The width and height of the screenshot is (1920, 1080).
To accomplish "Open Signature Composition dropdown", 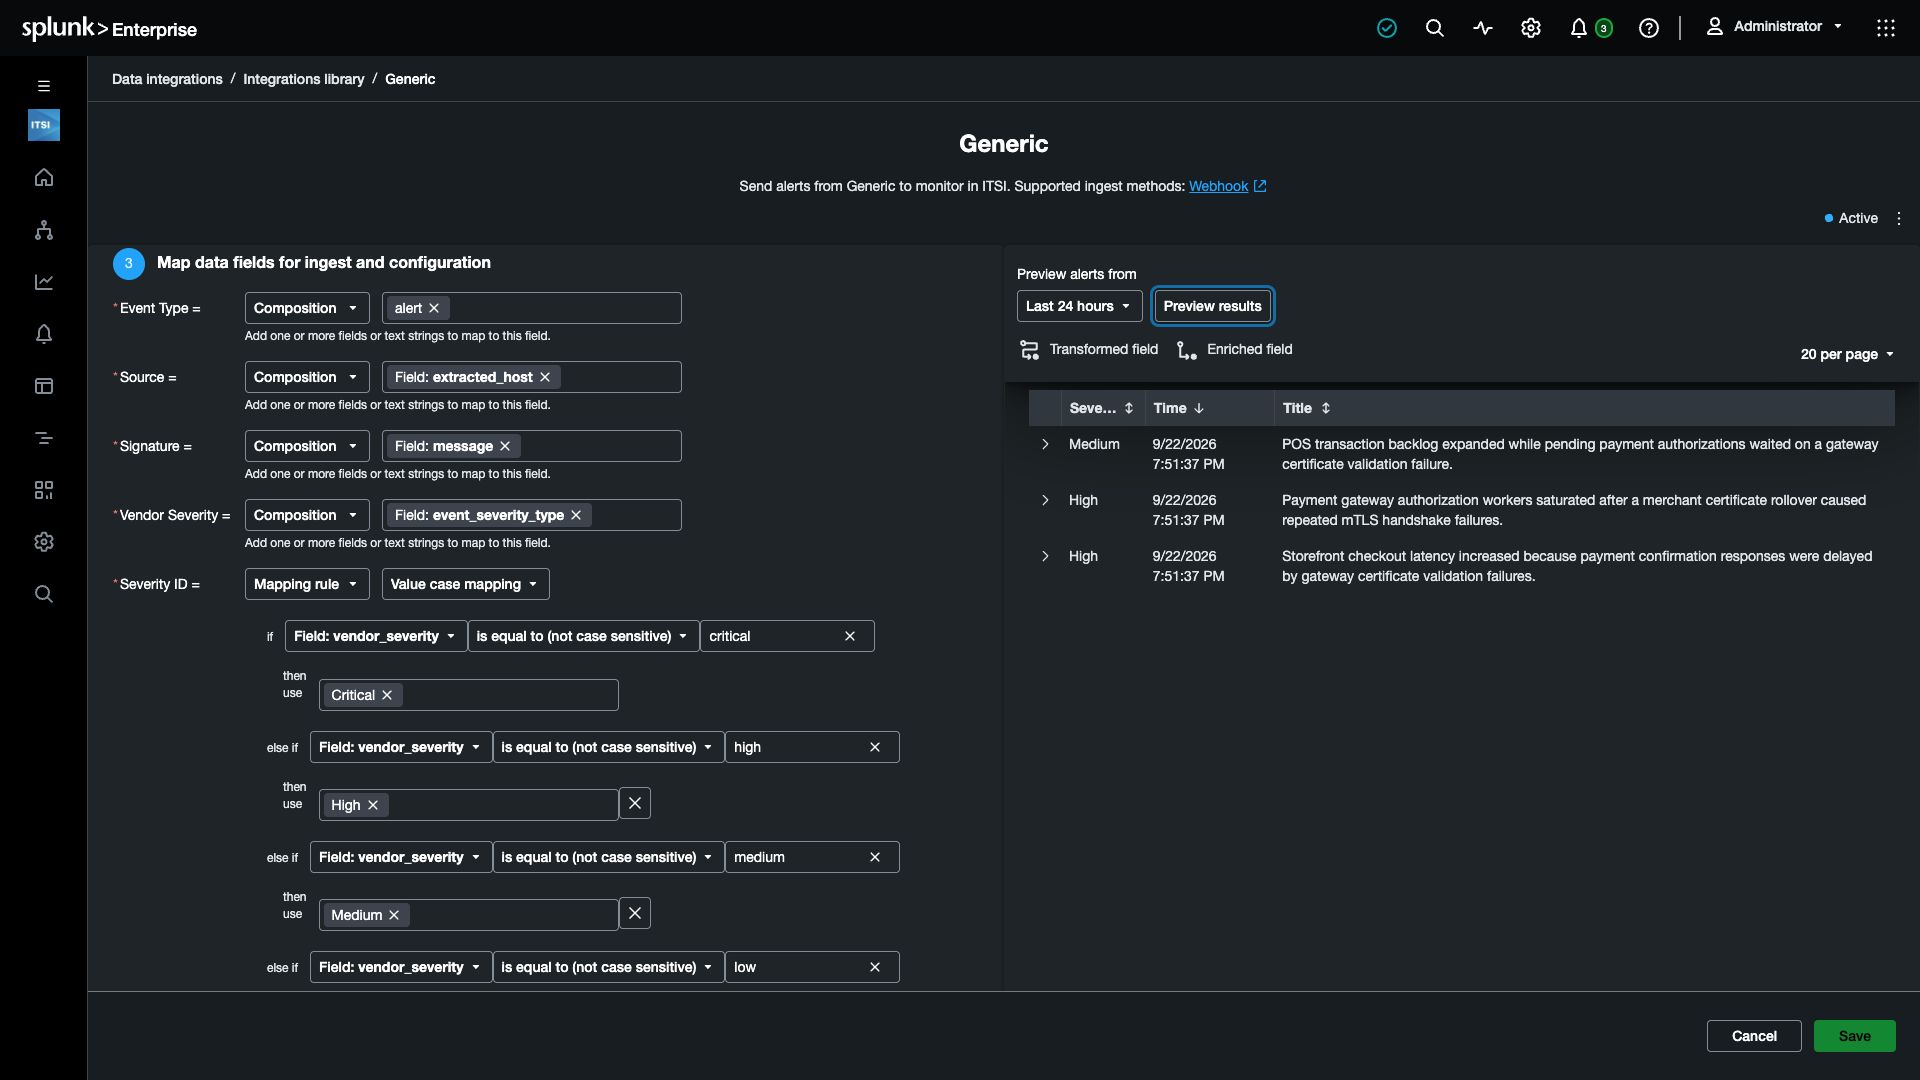I will (307, 446).
